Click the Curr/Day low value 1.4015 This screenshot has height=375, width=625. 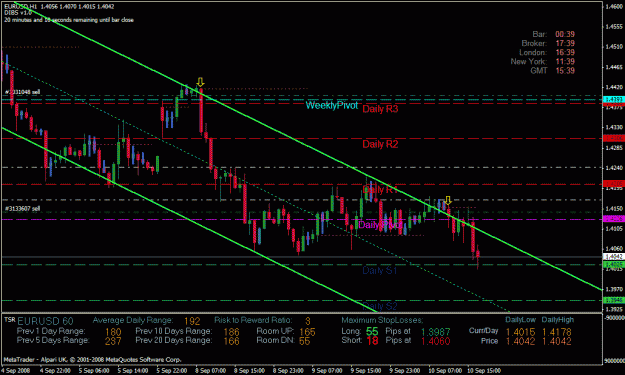[521, 332]
